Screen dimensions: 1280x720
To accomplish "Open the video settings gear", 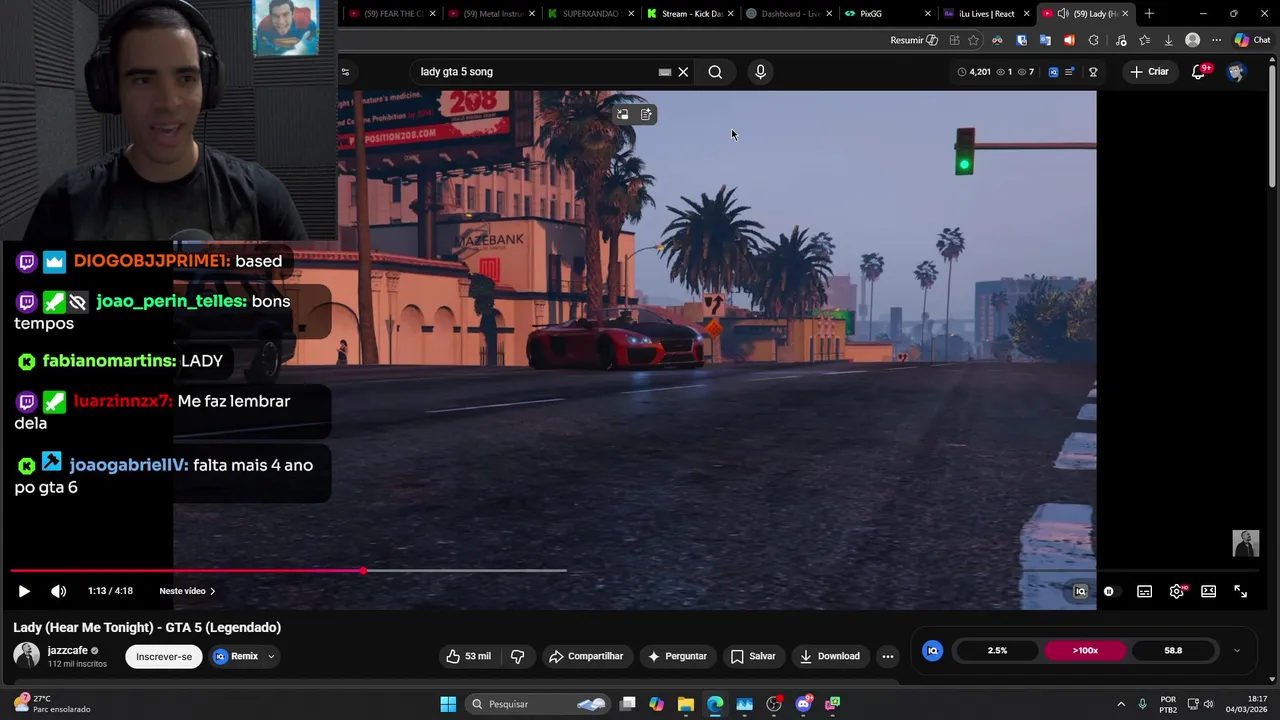I will pos(1177,592).
